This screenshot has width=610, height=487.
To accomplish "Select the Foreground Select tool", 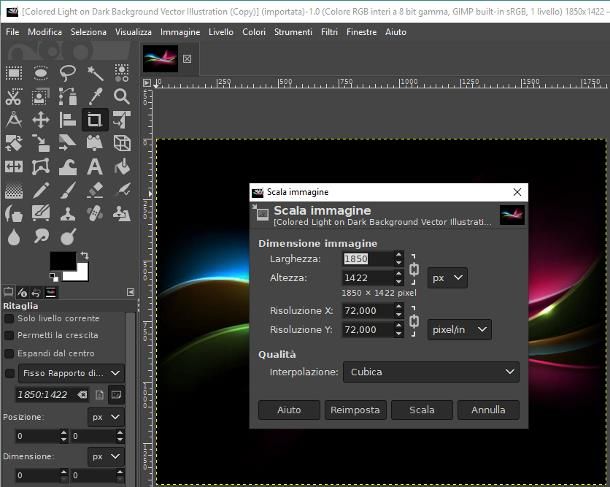I will click(x=41, y=96).
